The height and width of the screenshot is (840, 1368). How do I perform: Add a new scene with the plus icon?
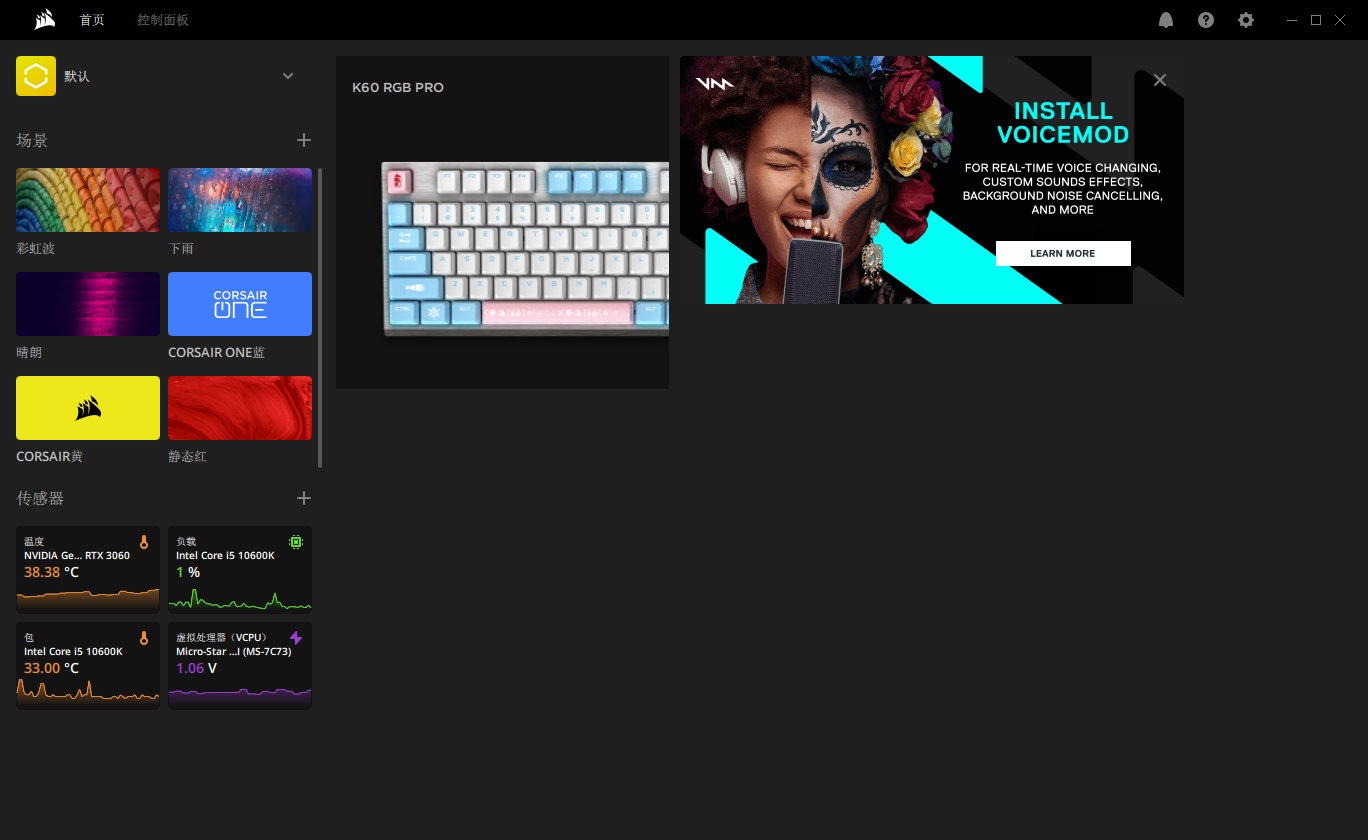(x=304, y=140)
